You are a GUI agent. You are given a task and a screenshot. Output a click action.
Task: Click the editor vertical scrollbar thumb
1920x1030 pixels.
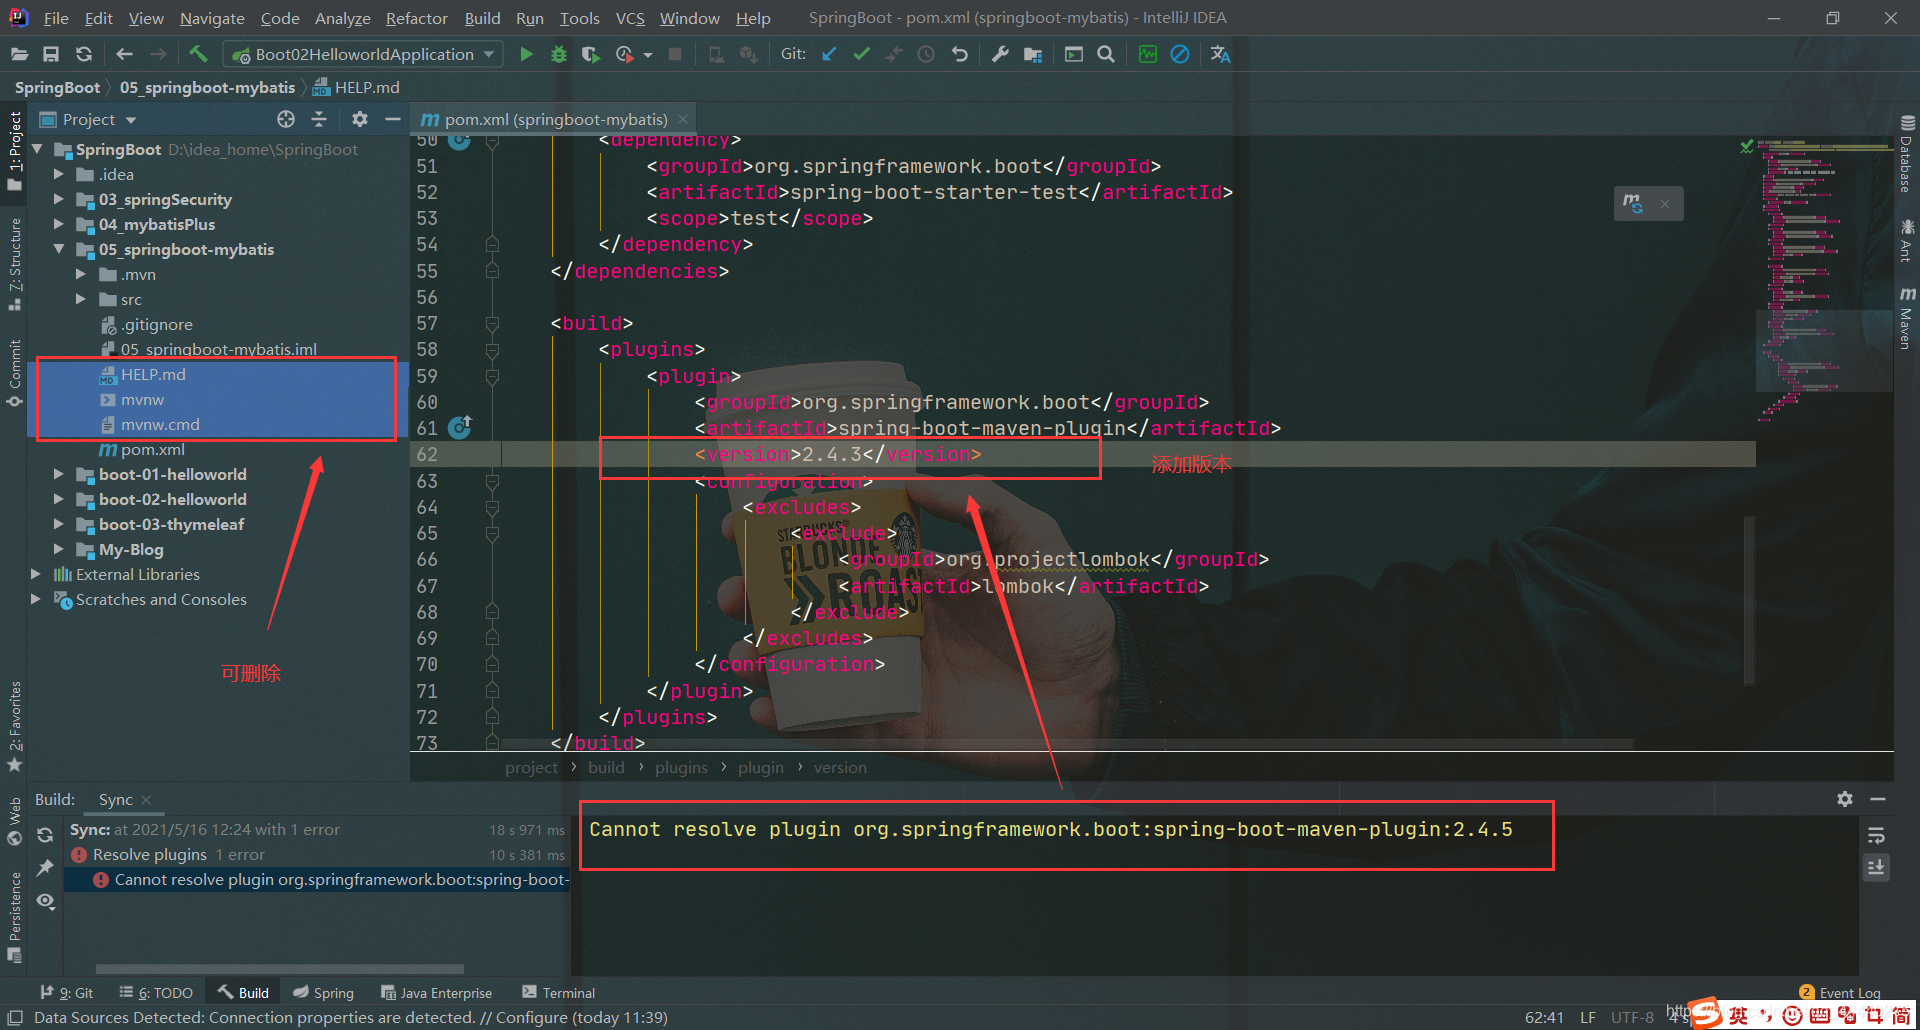1749,600
